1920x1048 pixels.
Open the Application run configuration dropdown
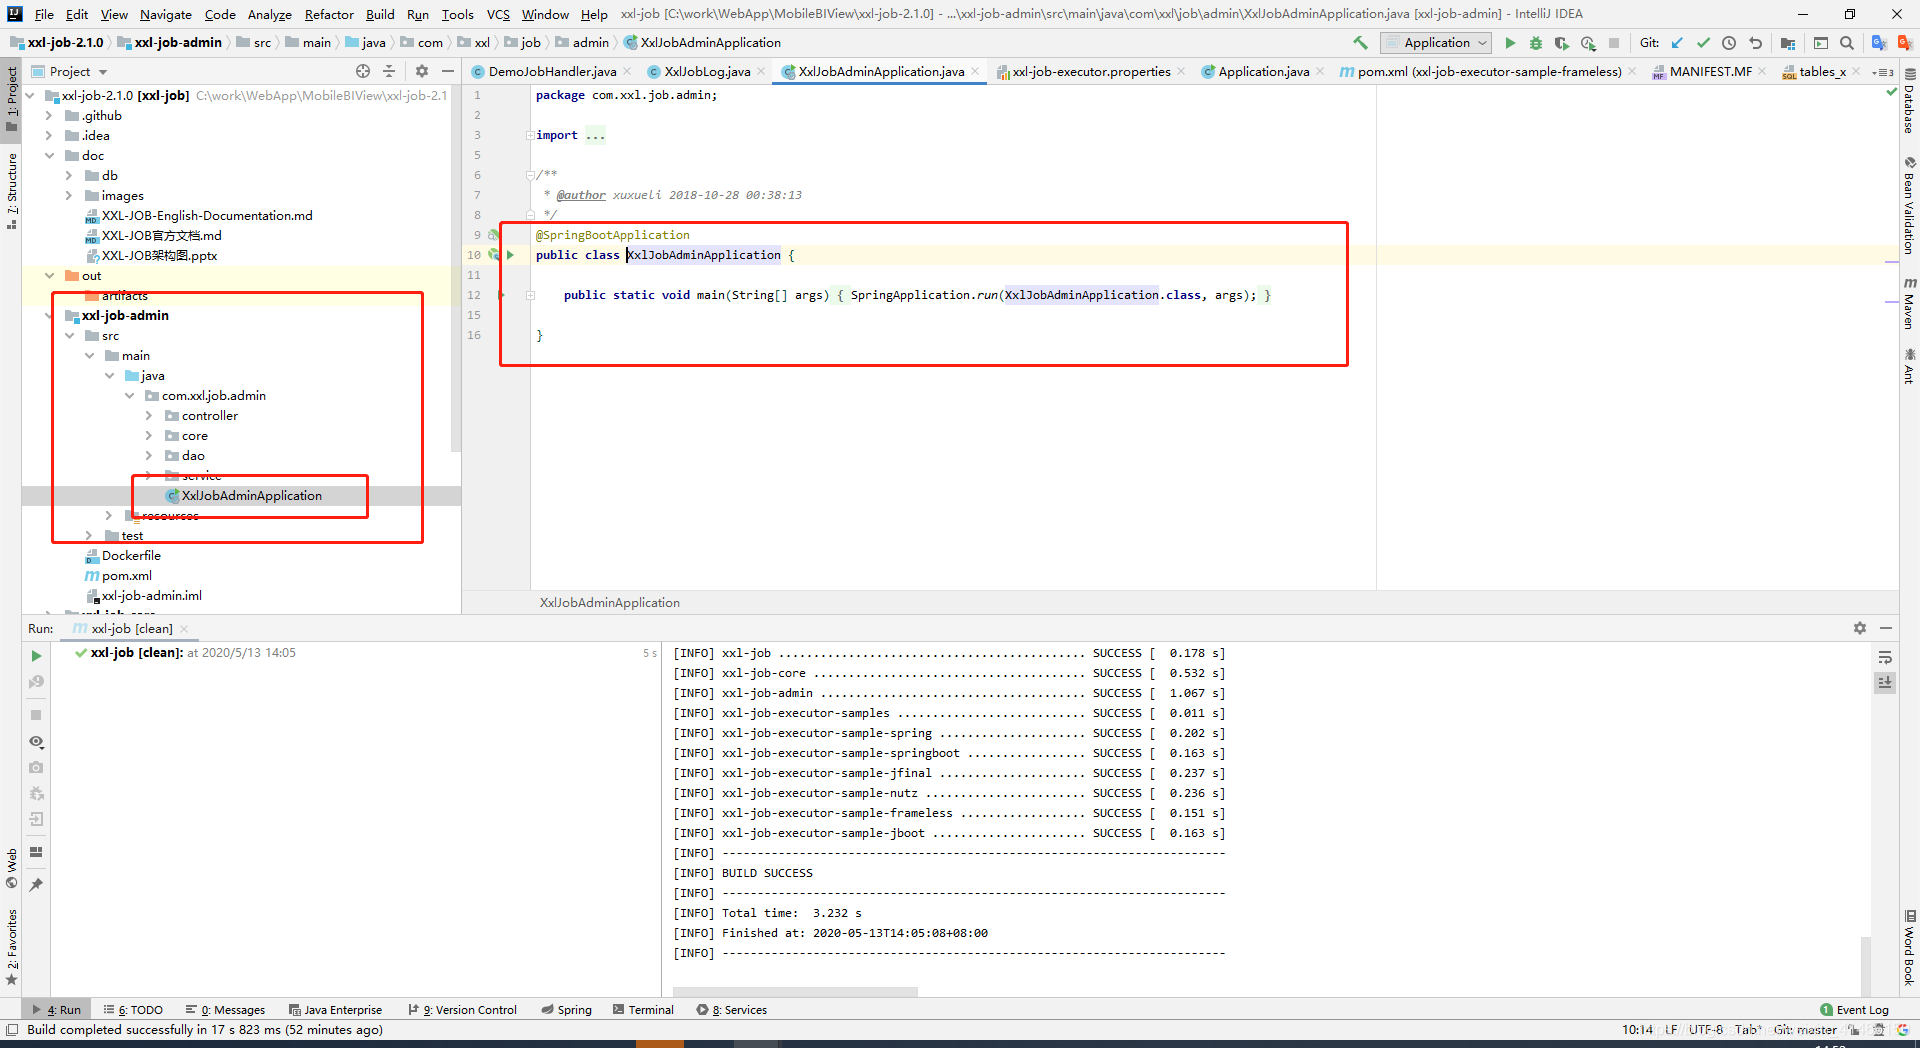[x=1436, y=43]
